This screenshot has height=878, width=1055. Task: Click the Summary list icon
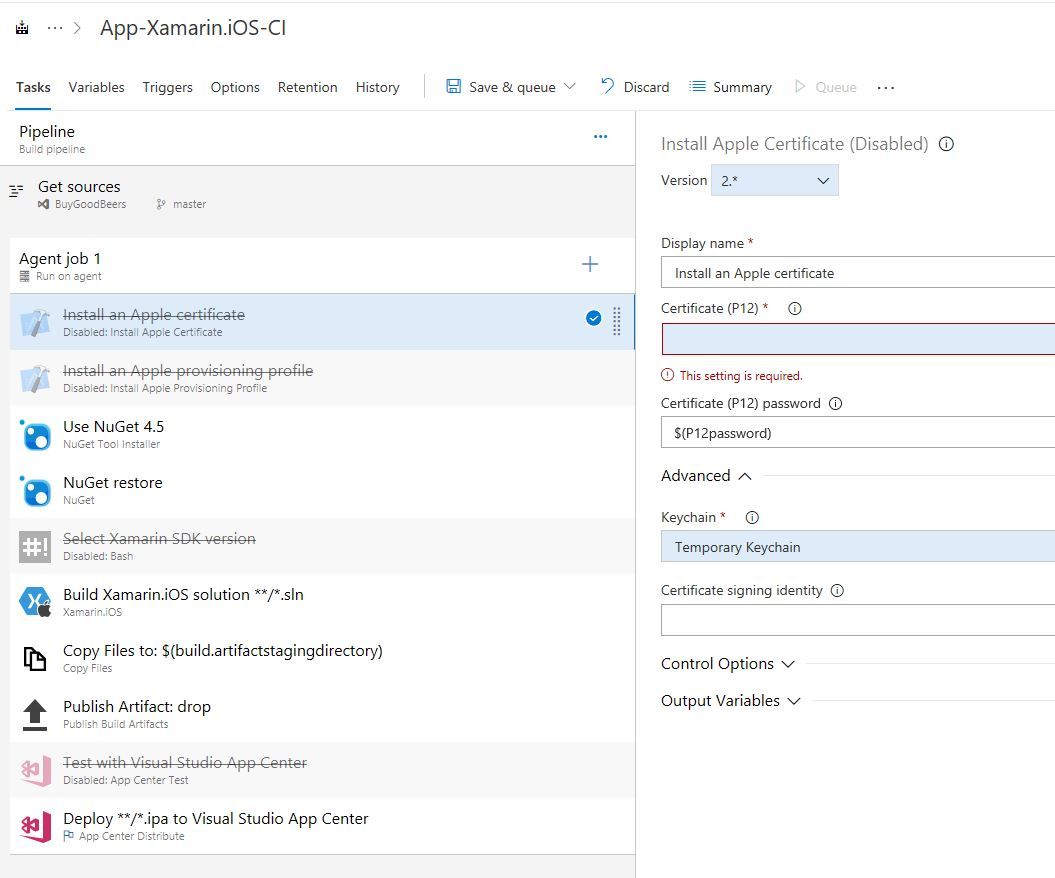pyautogui.click(x=697, y=86)
